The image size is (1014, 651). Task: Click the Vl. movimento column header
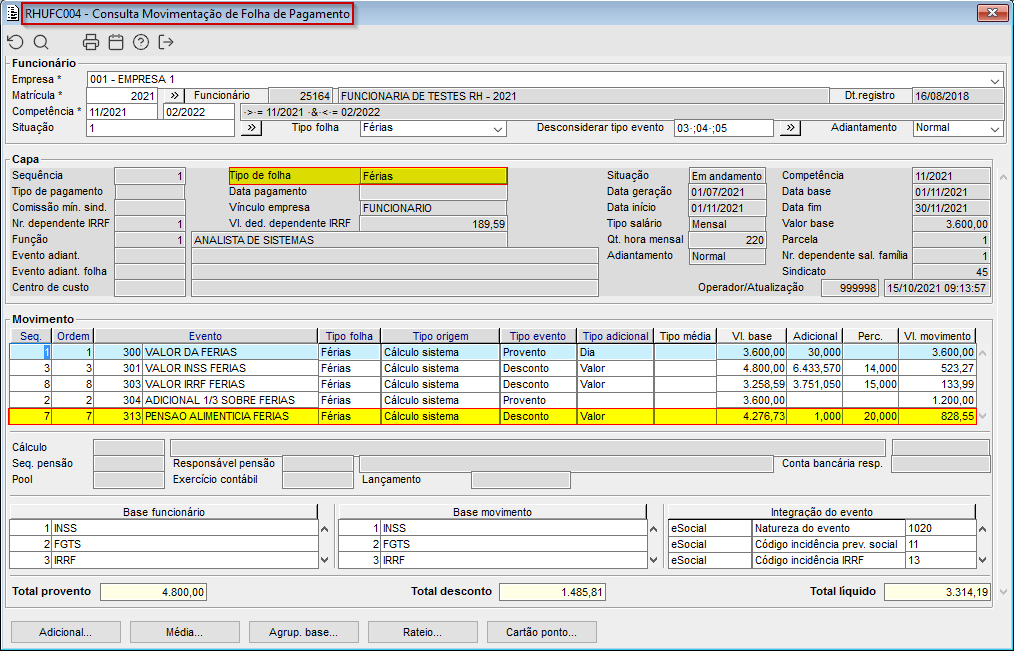click(x=935, y=336)
